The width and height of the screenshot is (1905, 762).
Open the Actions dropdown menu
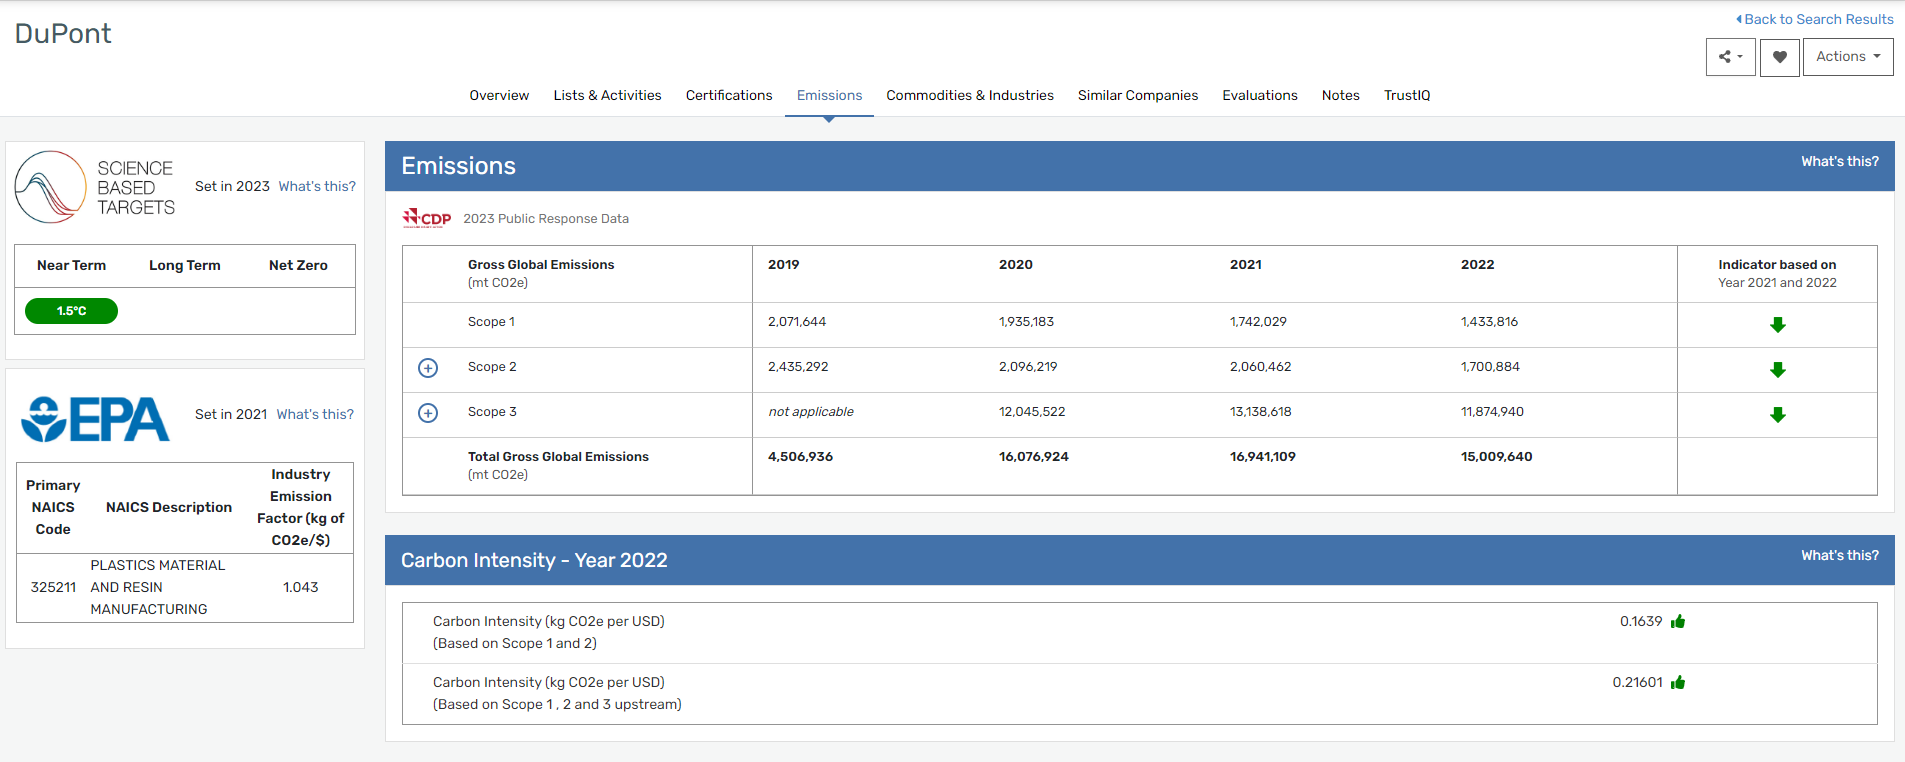[x=1848, y=57]
